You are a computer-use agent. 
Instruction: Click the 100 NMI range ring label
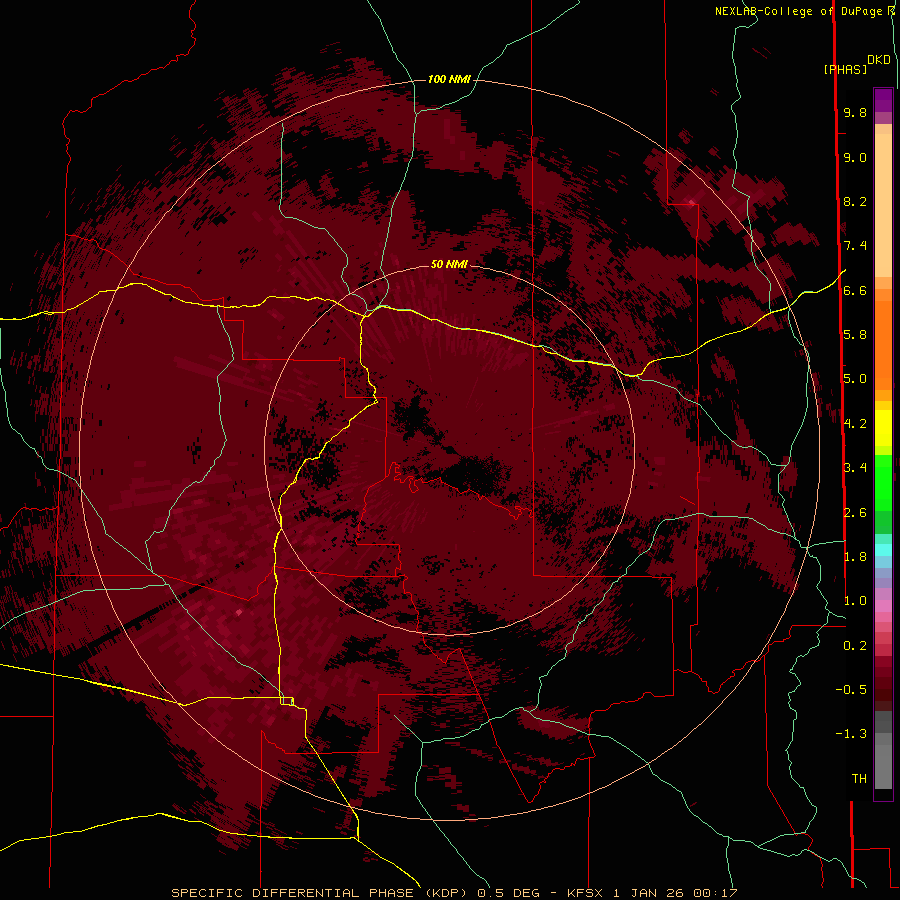(449, 79)
